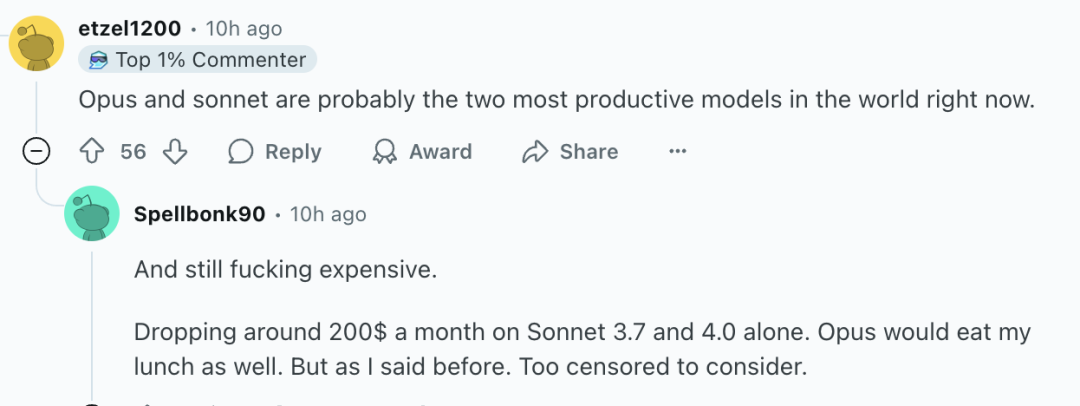The height and width of the screenshot is (406, 1080).
Task: Click the Reply button label
Action: pos(293,152)
